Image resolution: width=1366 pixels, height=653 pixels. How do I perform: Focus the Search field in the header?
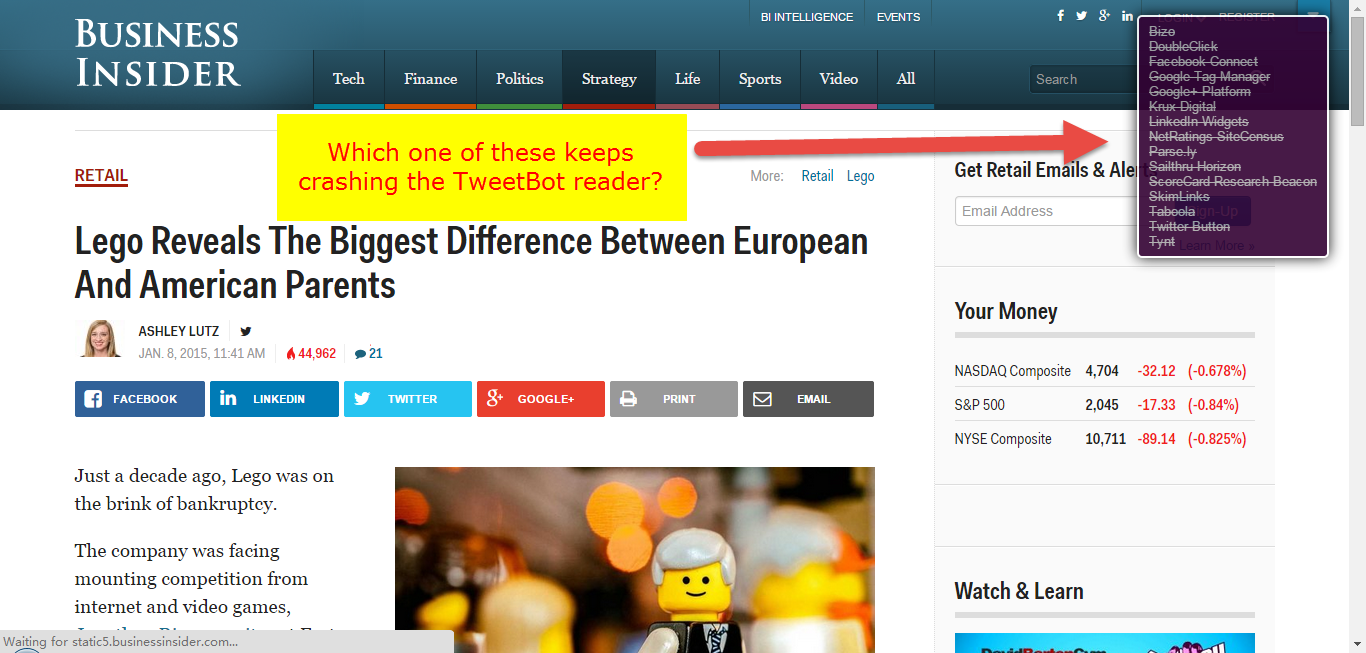[1083, 79]
